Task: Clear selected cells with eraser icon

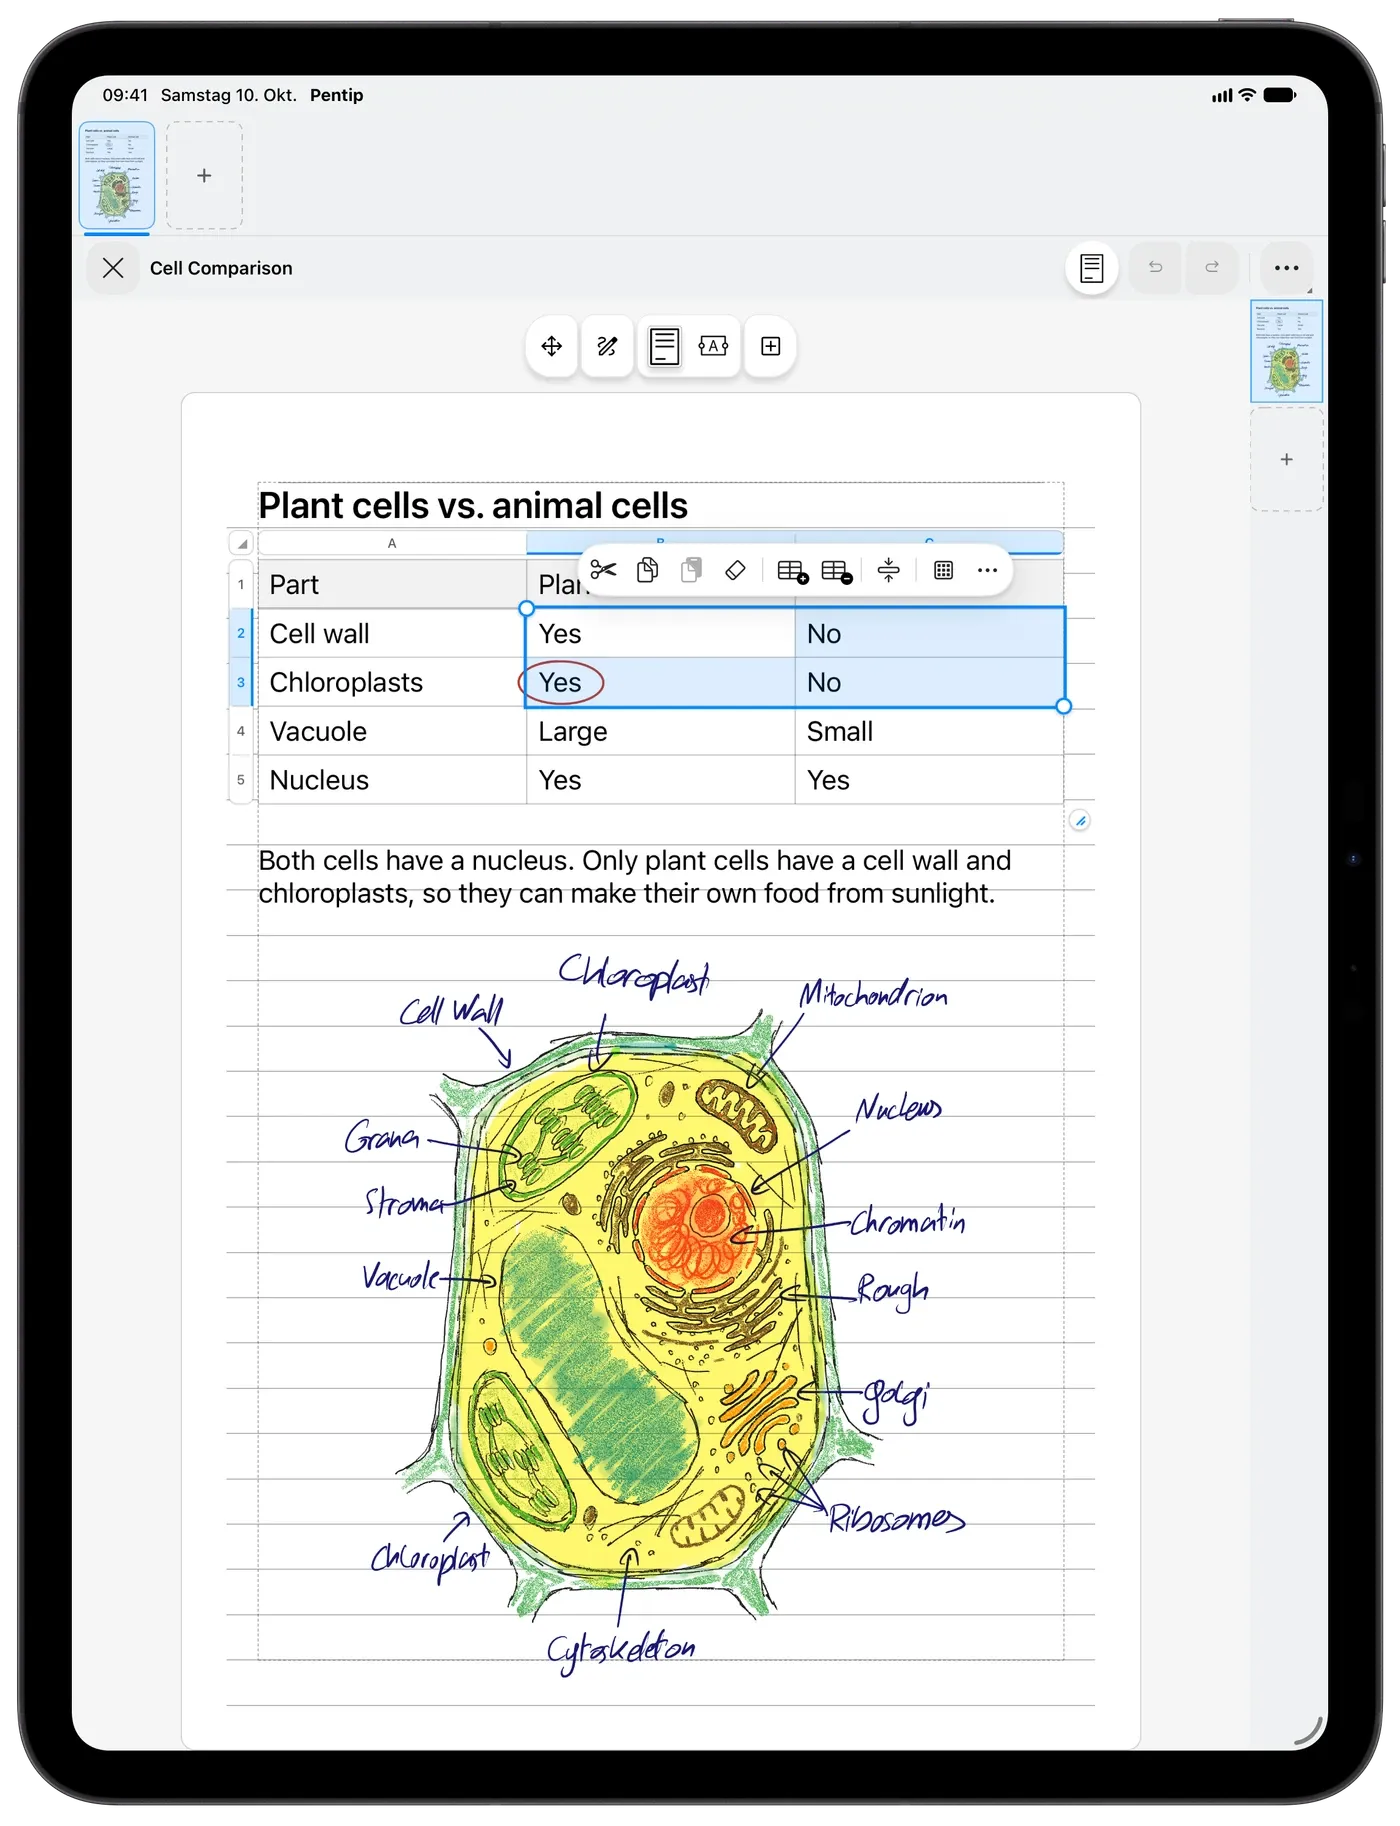Action: coord(735,570)
